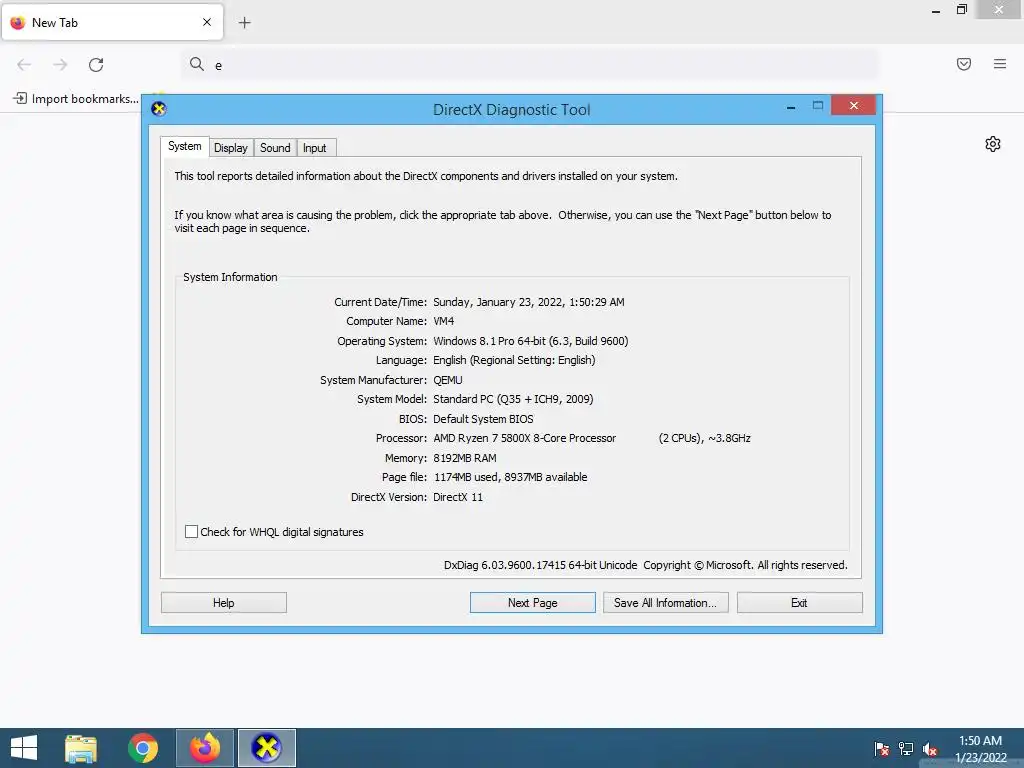Click the network tray icon
Image resolution: width=1024 pixels, height=768 pixels.
tap(906, 749)
